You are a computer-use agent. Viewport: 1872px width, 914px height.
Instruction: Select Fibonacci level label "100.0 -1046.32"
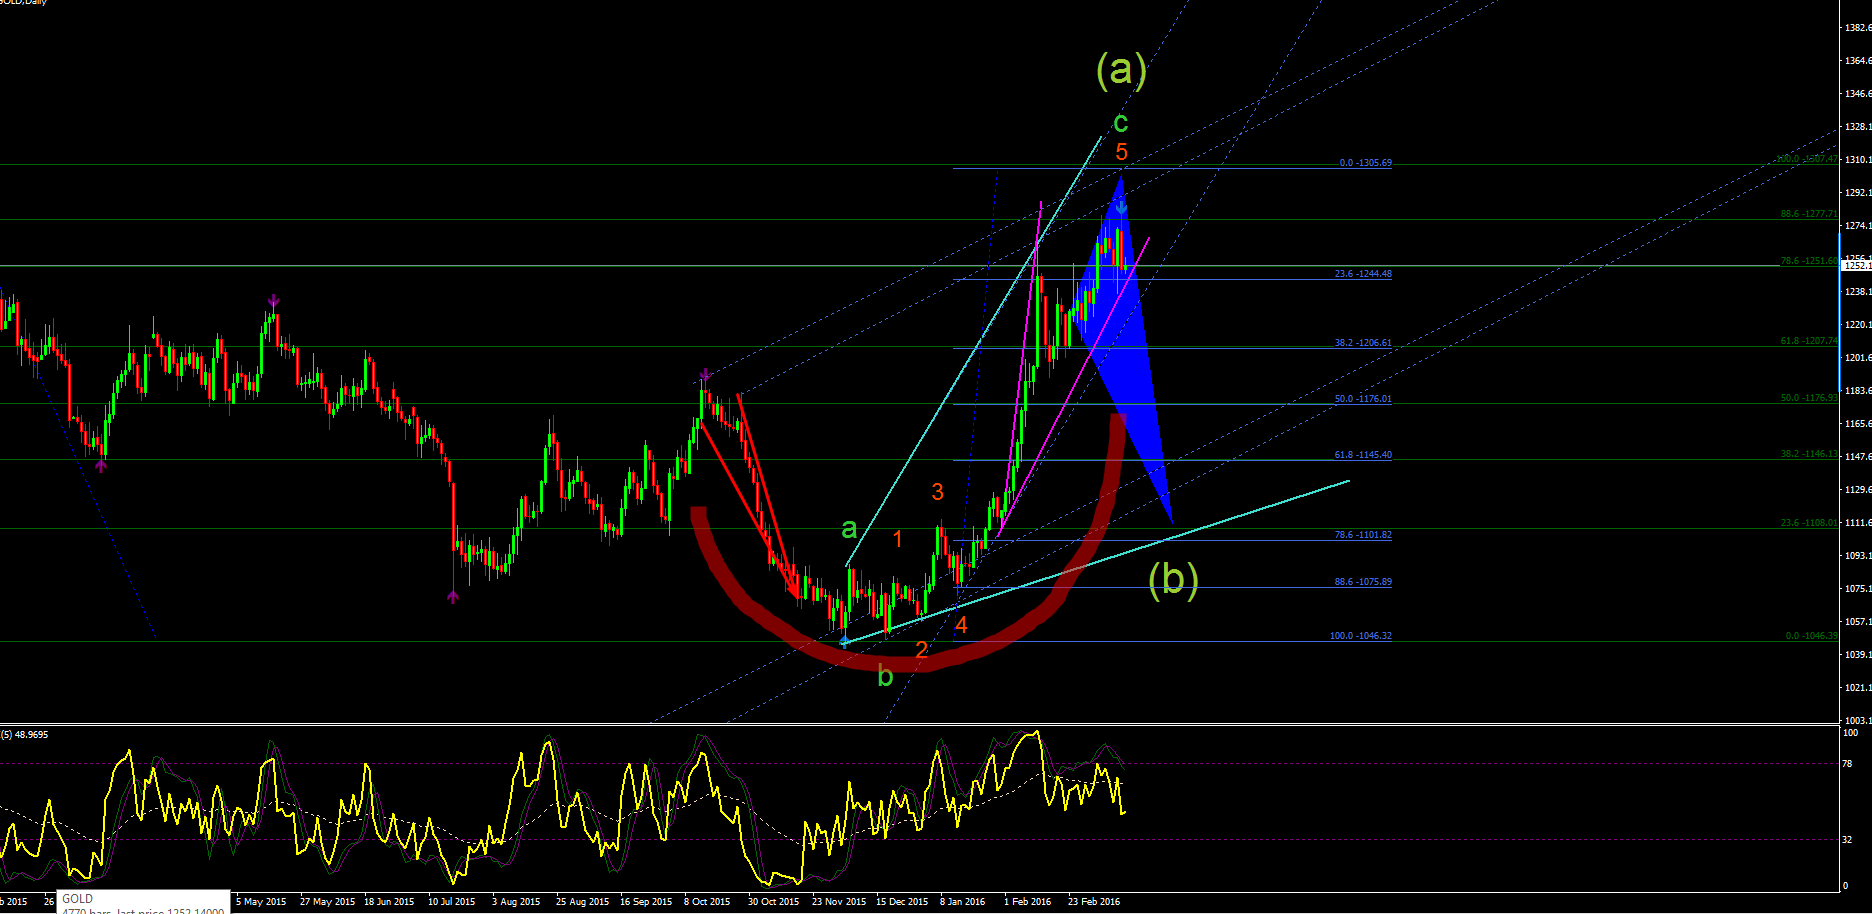1361,636
